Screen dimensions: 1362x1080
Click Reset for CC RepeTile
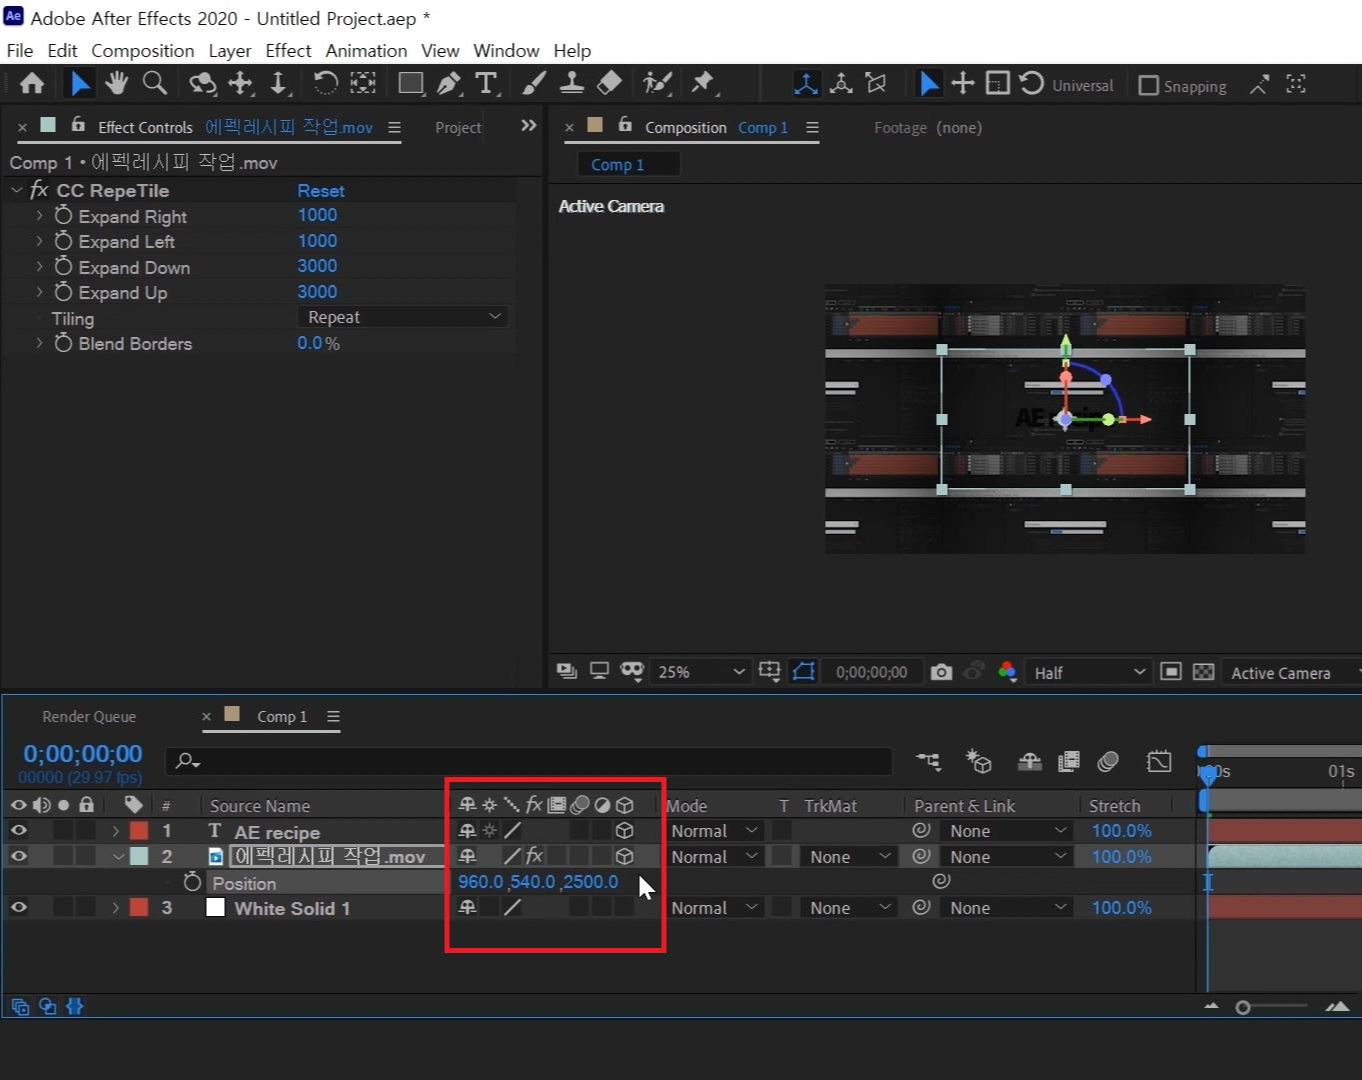click(x=321, y=191)
